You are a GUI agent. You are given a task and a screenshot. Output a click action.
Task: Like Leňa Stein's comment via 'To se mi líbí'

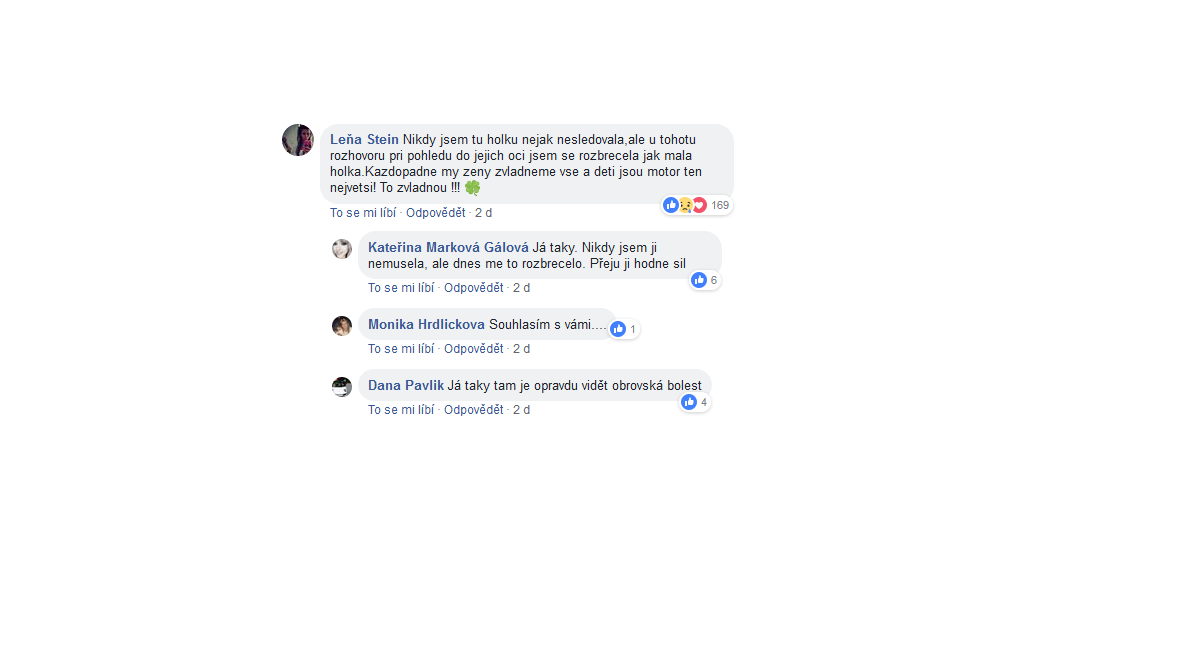(363, 213)
